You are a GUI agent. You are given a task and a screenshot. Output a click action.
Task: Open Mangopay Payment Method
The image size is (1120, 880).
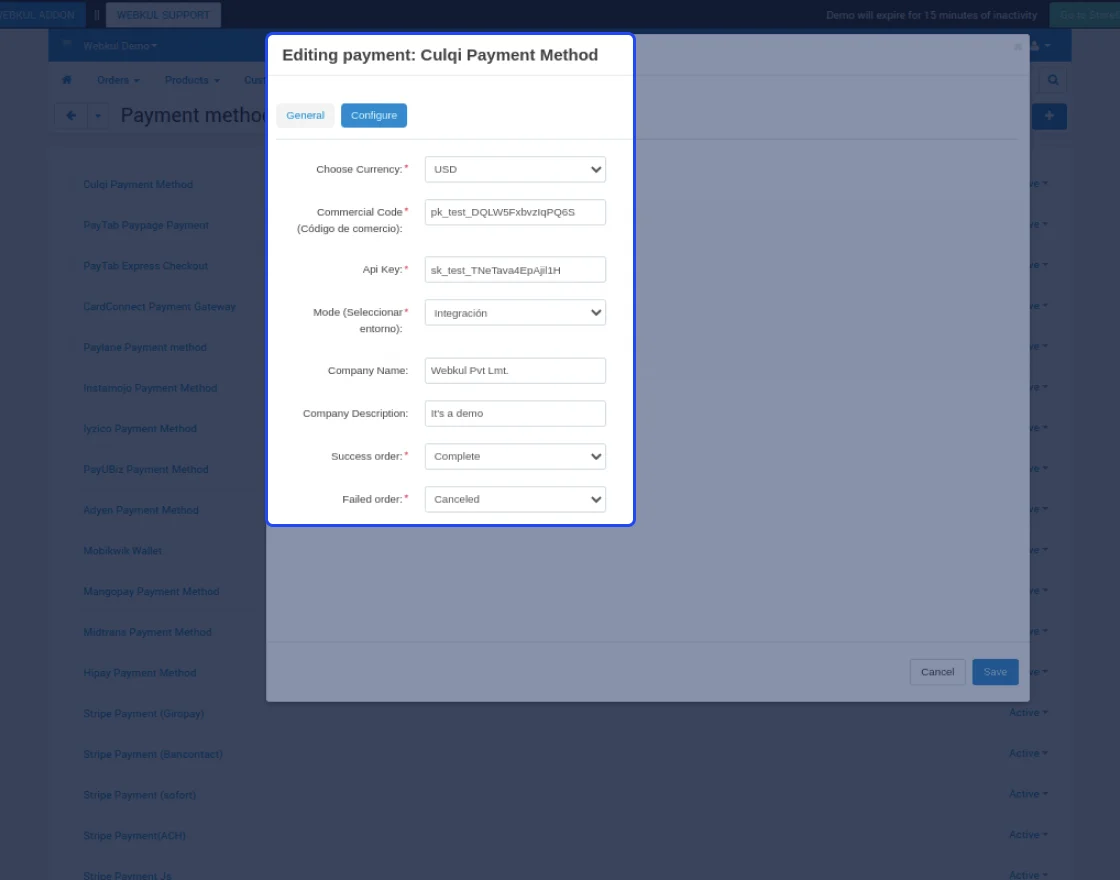pyautogui.click(x=151, y=591)
